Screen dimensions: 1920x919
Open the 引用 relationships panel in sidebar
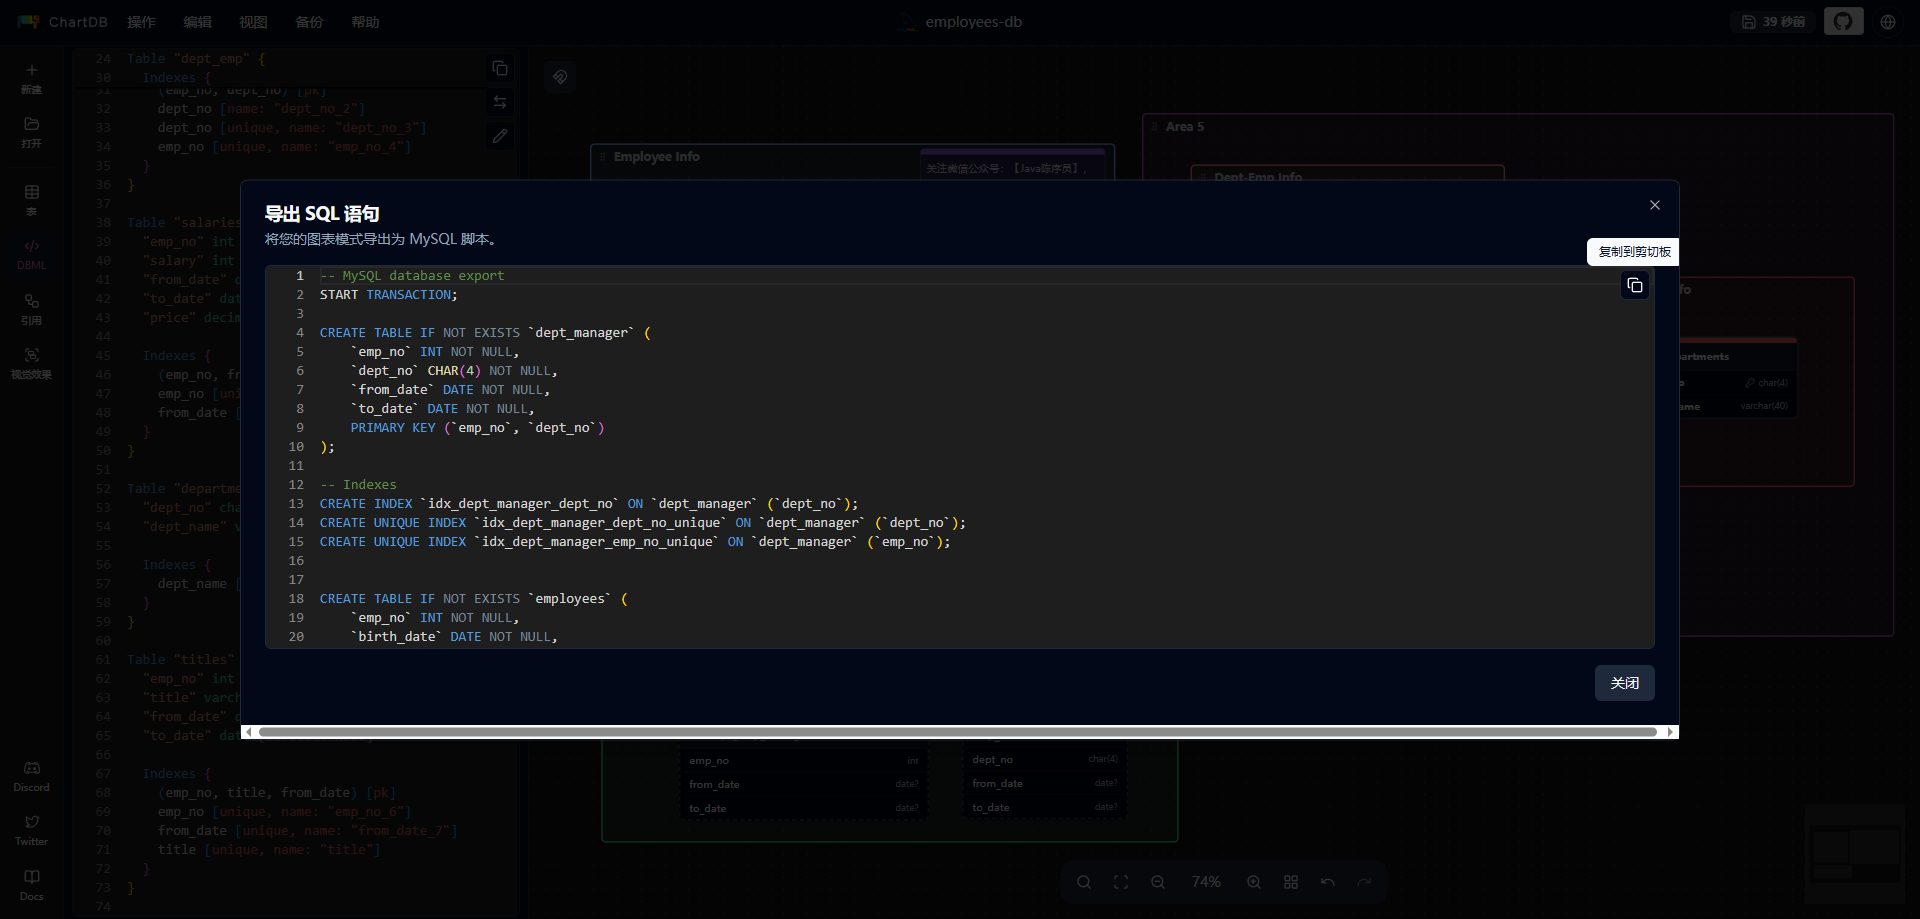(x=32, y=308)
